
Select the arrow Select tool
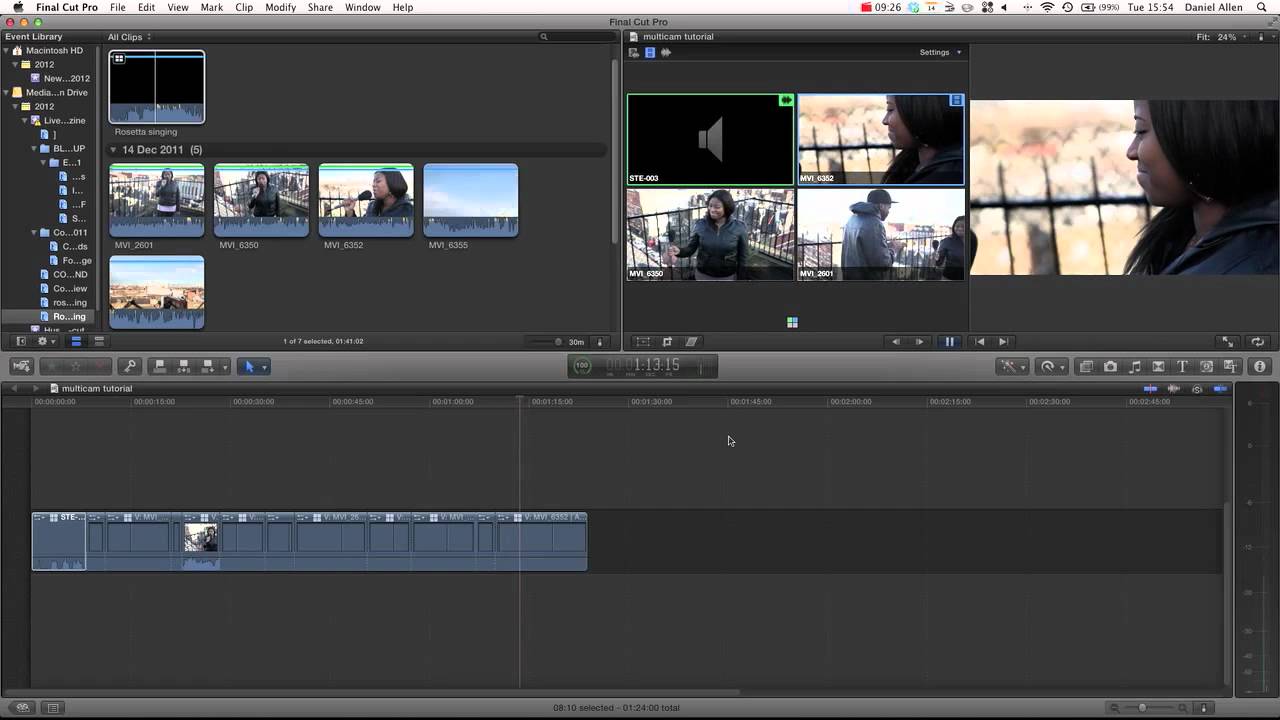pyautogui.click(x=250, y=366)
